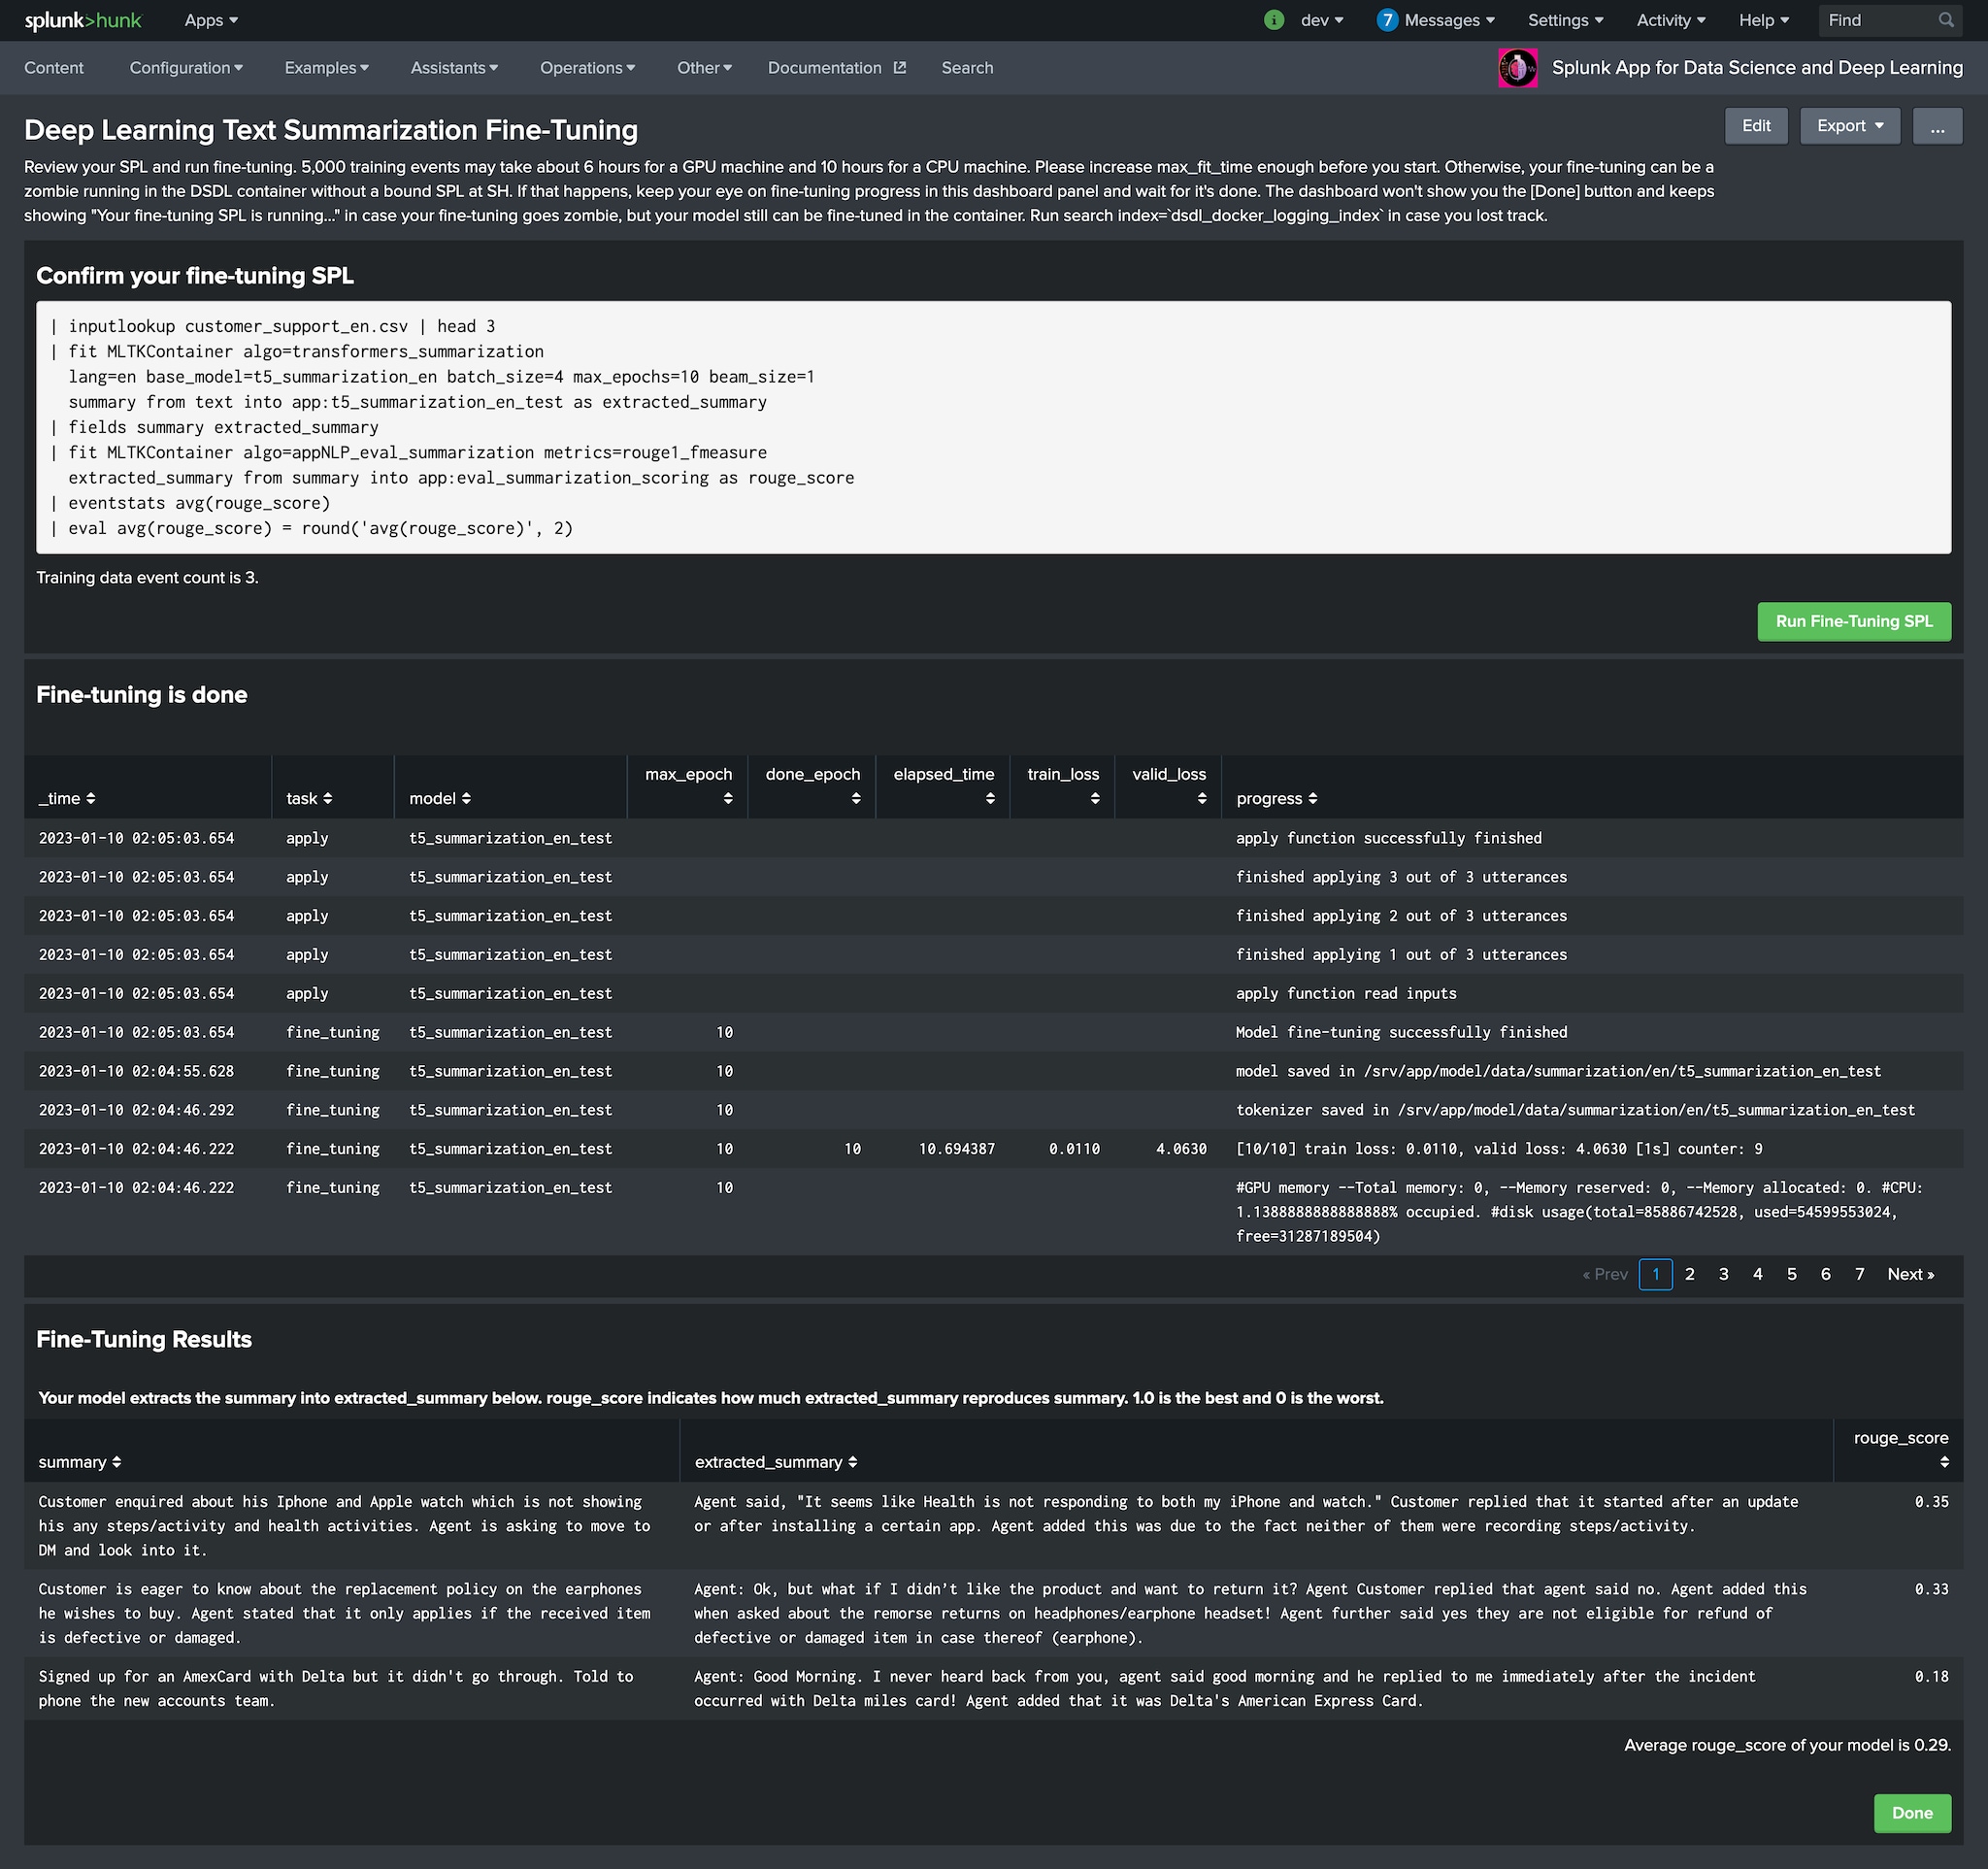The width and height of the screenshot is (1988, 1869).
Task: Select the Content tab
Action: tap(54, 67)
